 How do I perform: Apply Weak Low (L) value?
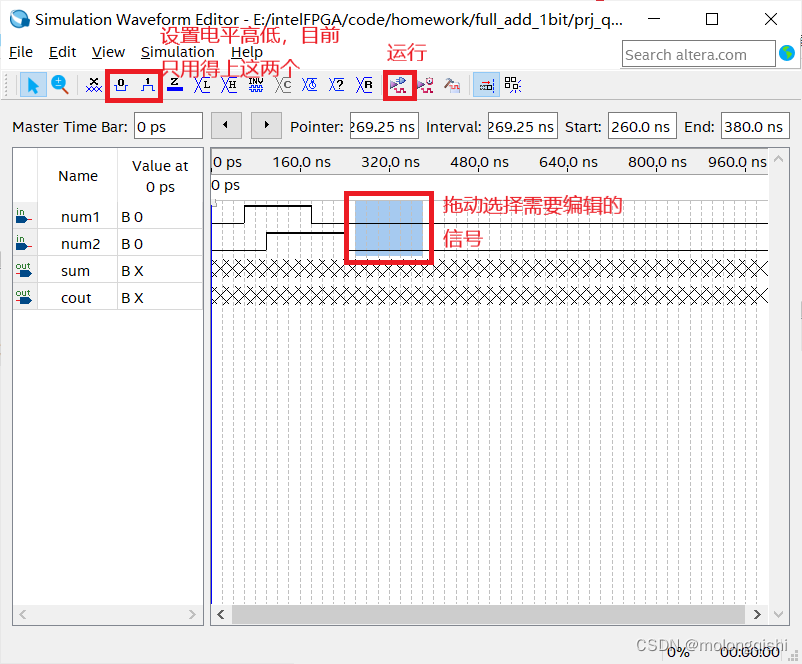coord(202,85)
